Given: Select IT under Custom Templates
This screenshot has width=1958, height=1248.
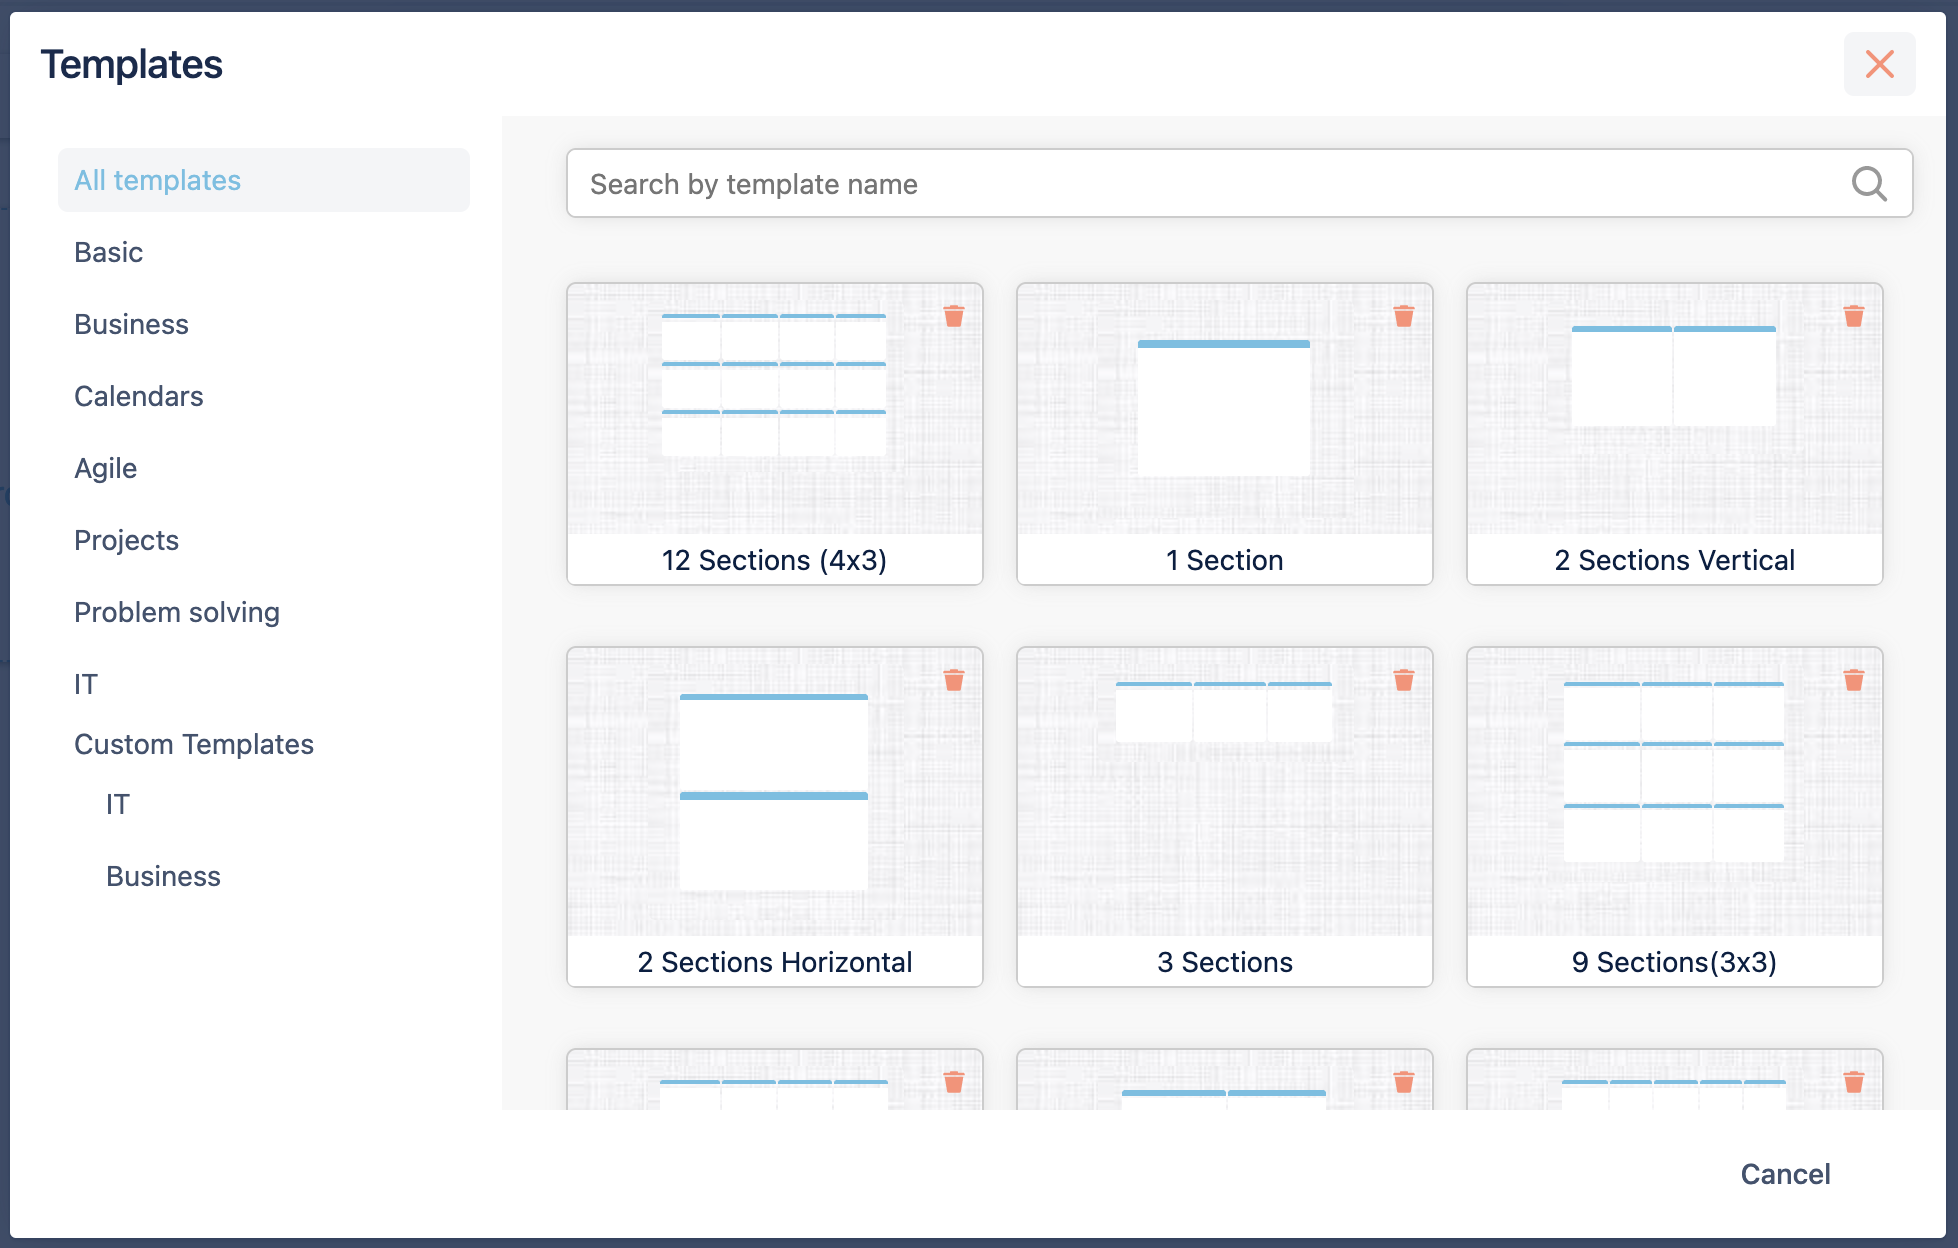Looking at the screenshot, I should tap(117, 804).
